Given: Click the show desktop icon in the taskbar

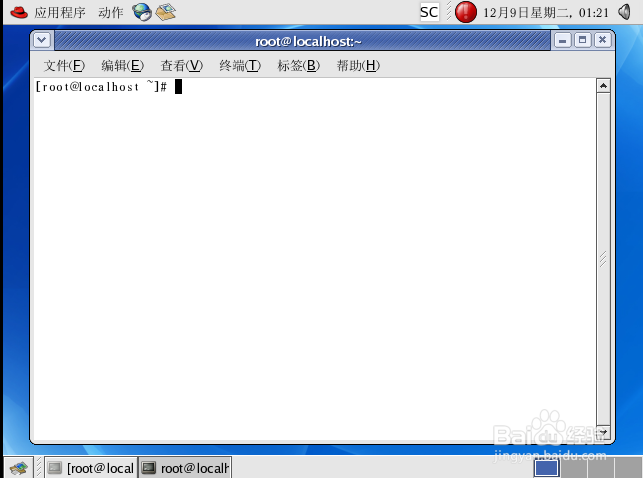Looking at the screenshot, I should [18, 467].
